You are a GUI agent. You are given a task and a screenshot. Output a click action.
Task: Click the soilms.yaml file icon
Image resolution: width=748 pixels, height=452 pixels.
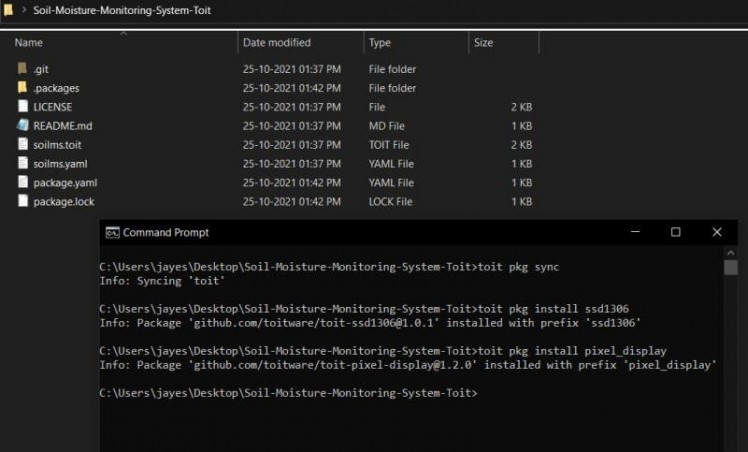23,163
